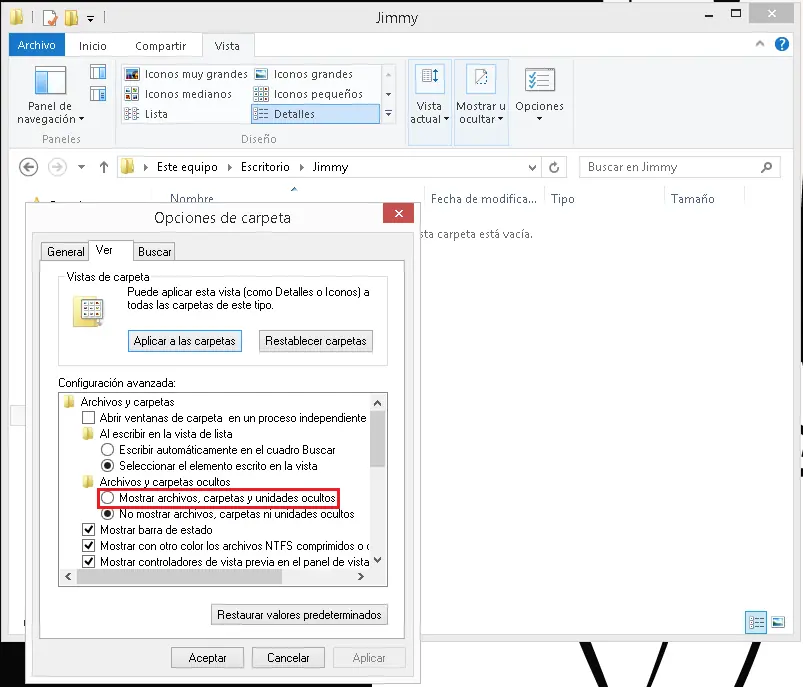Click the Opciones icon in ribbon
Image resolution: width=803 pixels, height=687 pixels.
click(539, 80)
